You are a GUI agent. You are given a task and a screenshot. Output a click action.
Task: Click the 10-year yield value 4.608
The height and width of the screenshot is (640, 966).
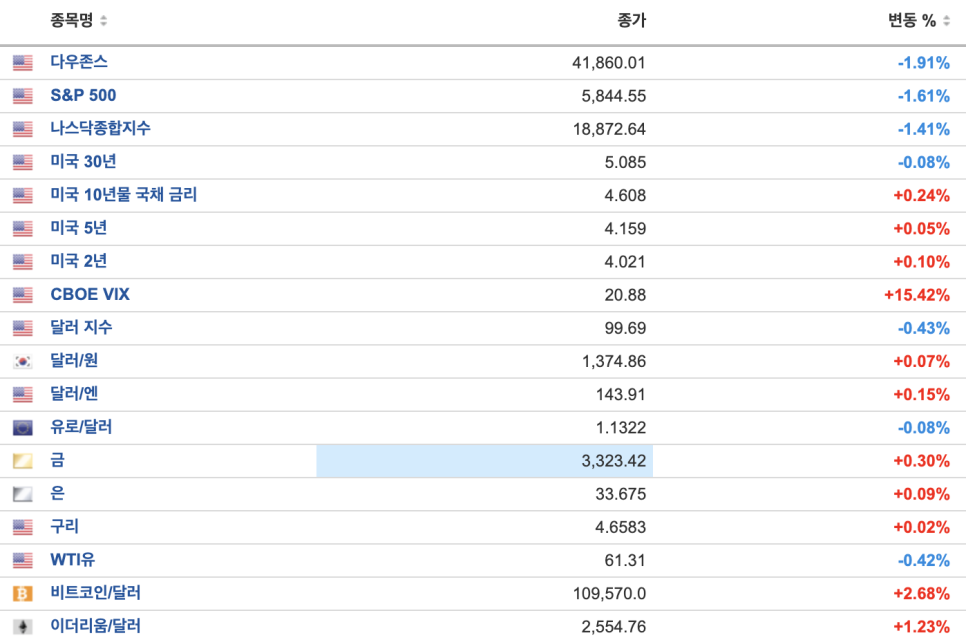pyautogui.click(x=625, y=196)
